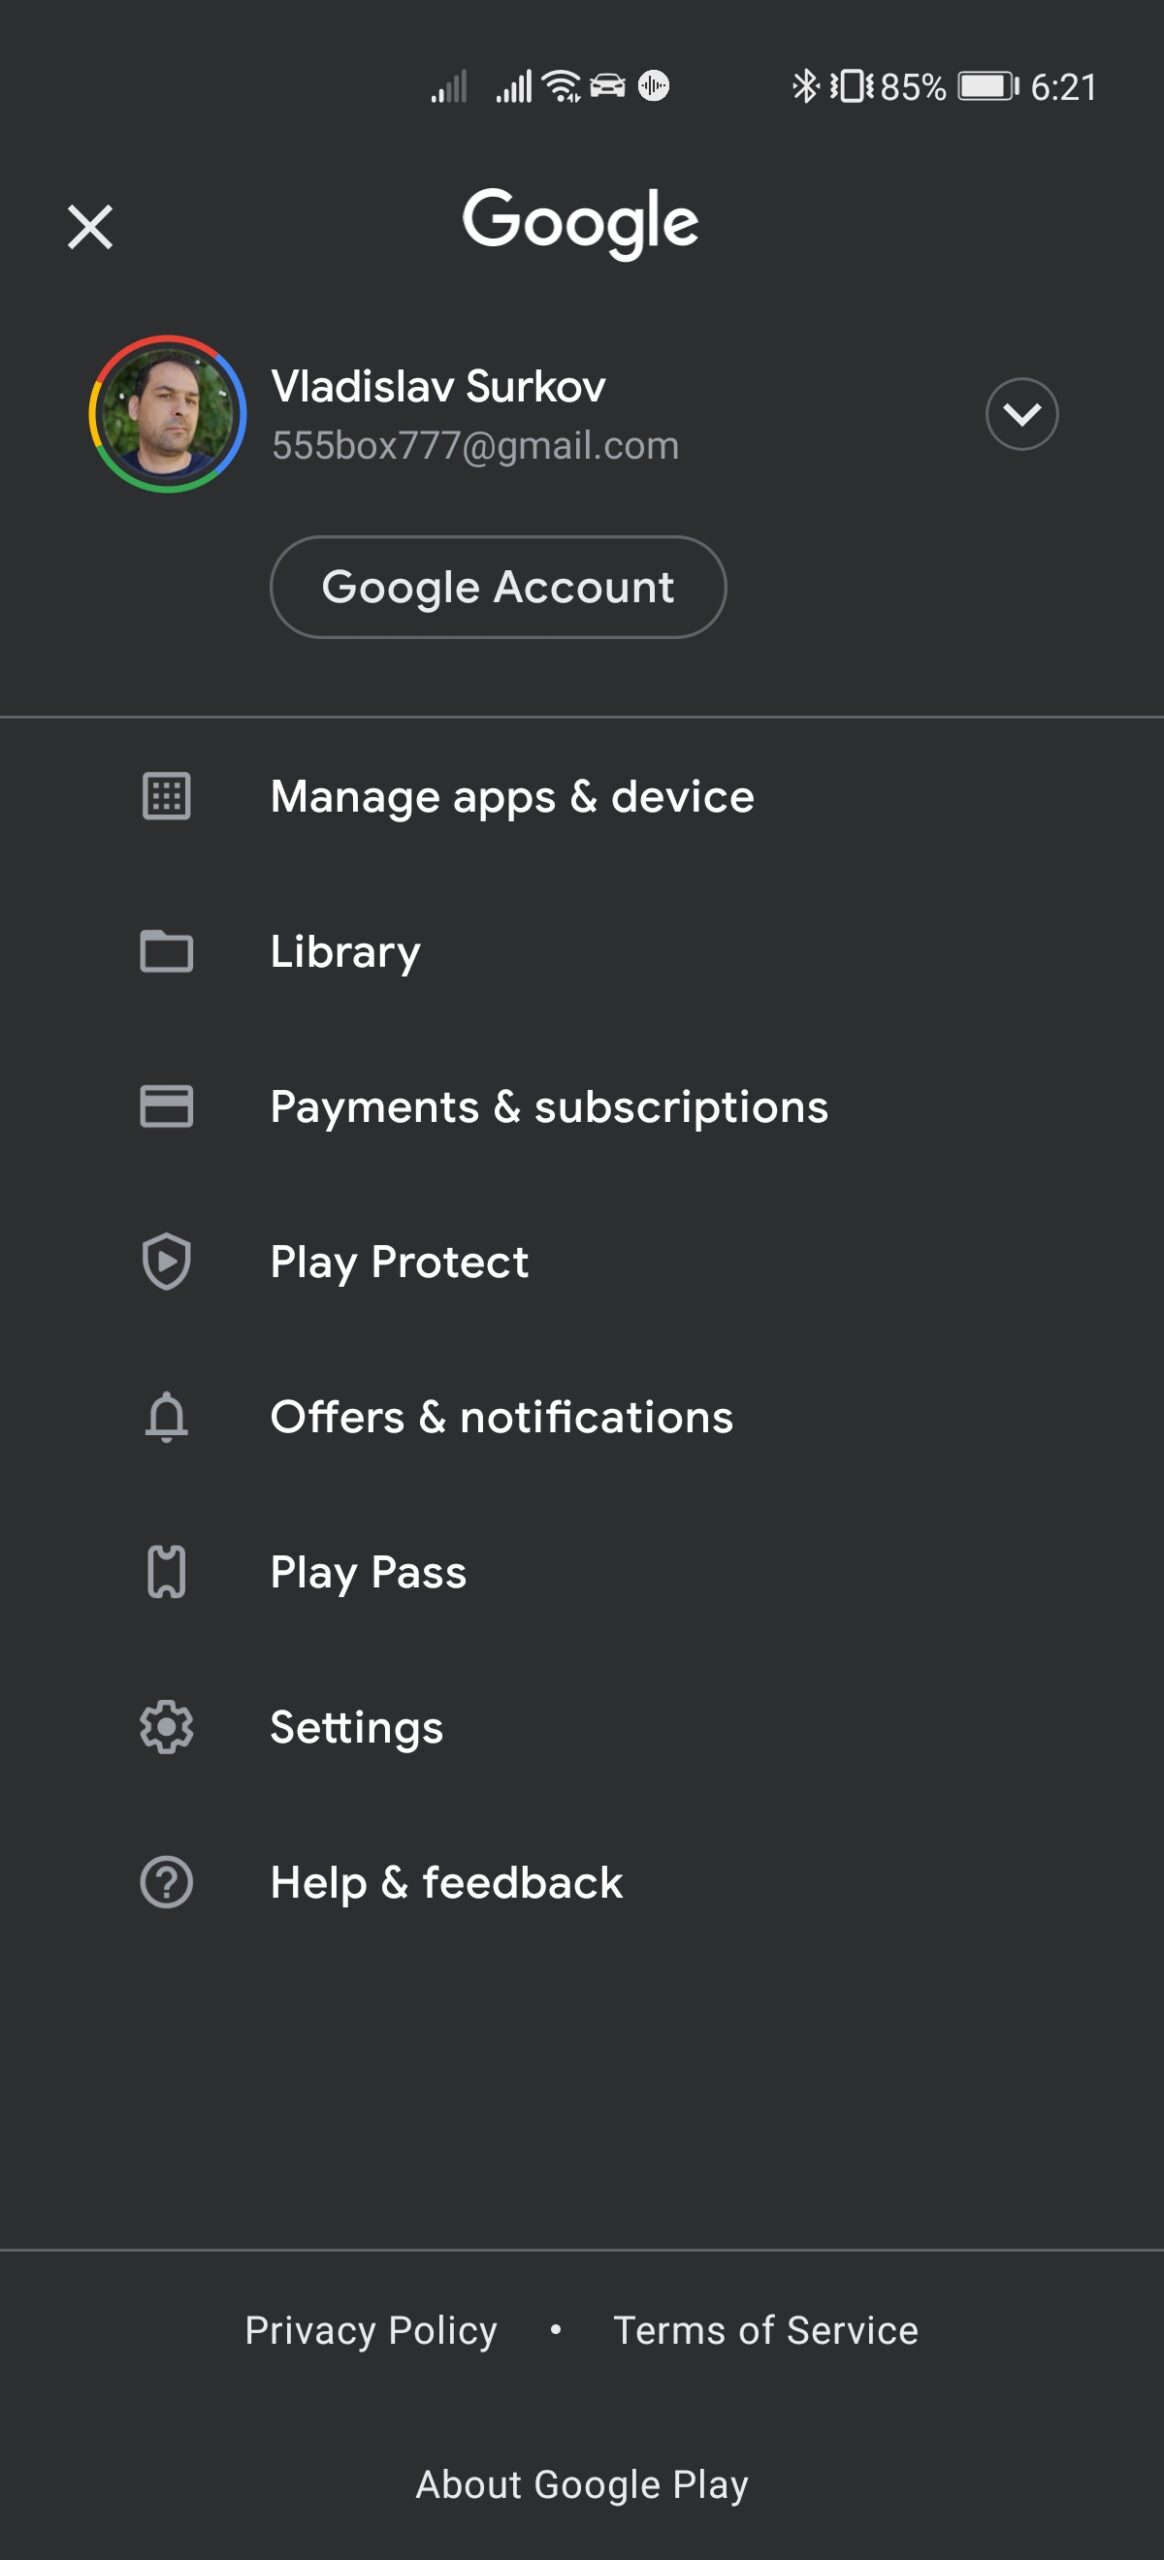Open Play Protect menu entry
Image resolution: width=1164 pixels, height=2560 pixels.
point(582,1261)
